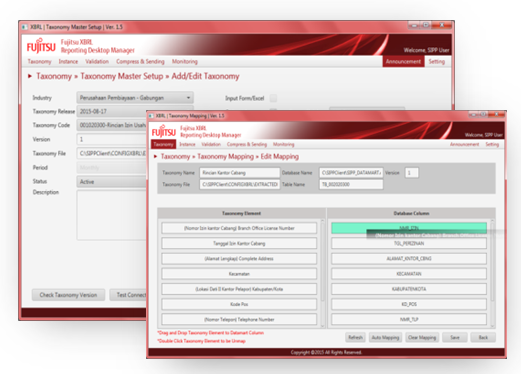Select the highlighted NMR_IZIN database column
The image size is (521, 374).
409,228
